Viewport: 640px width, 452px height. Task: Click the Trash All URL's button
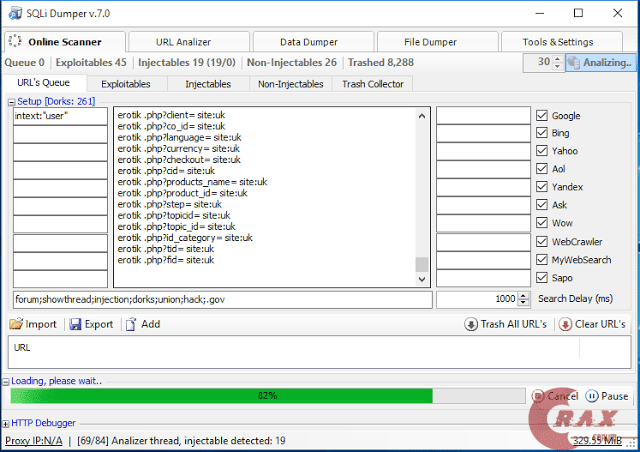pos(505,324)
